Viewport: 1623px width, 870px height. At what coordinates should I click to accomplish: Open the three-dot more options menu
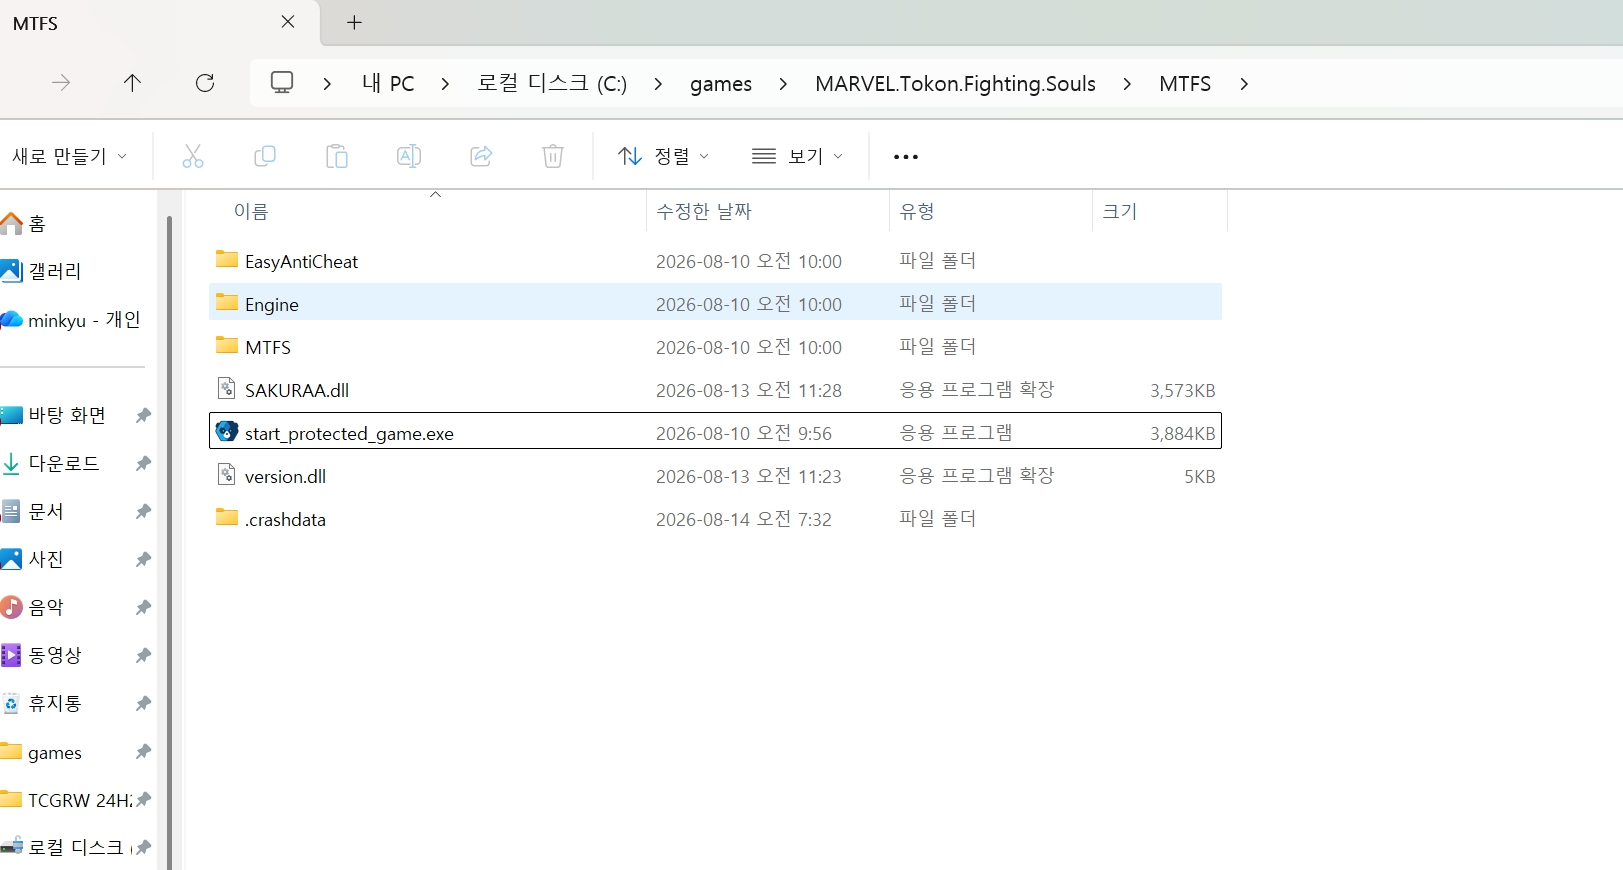pos(906,157)
